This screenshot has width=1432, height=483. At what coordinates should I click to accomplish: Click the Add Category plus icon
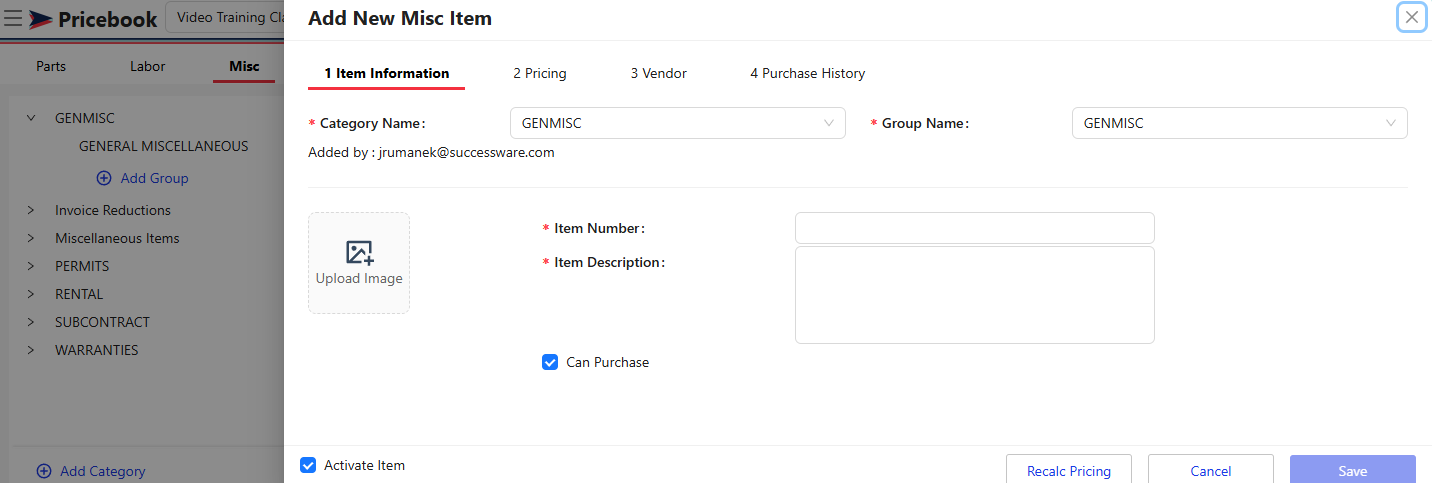point(44,471)
